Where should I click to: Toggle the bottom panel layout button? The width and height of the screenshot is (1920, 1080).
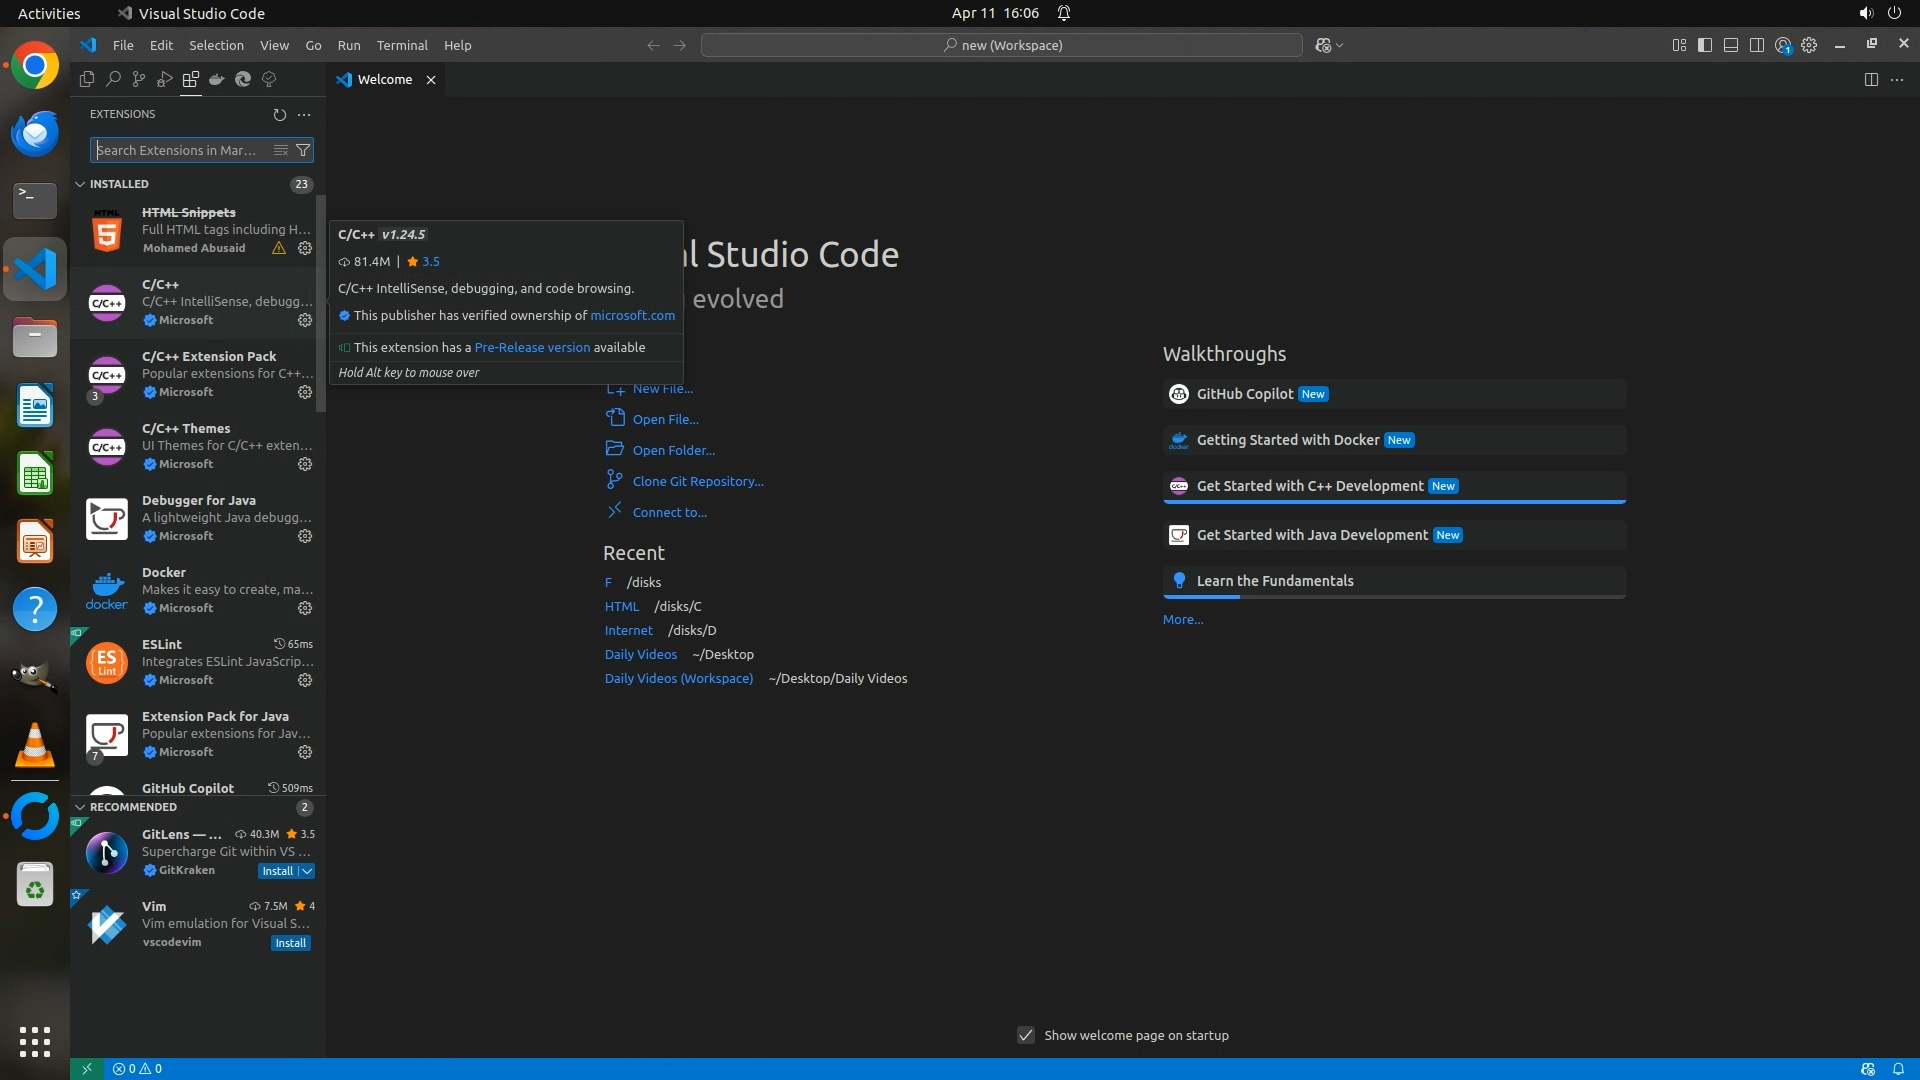(1731, 45)
